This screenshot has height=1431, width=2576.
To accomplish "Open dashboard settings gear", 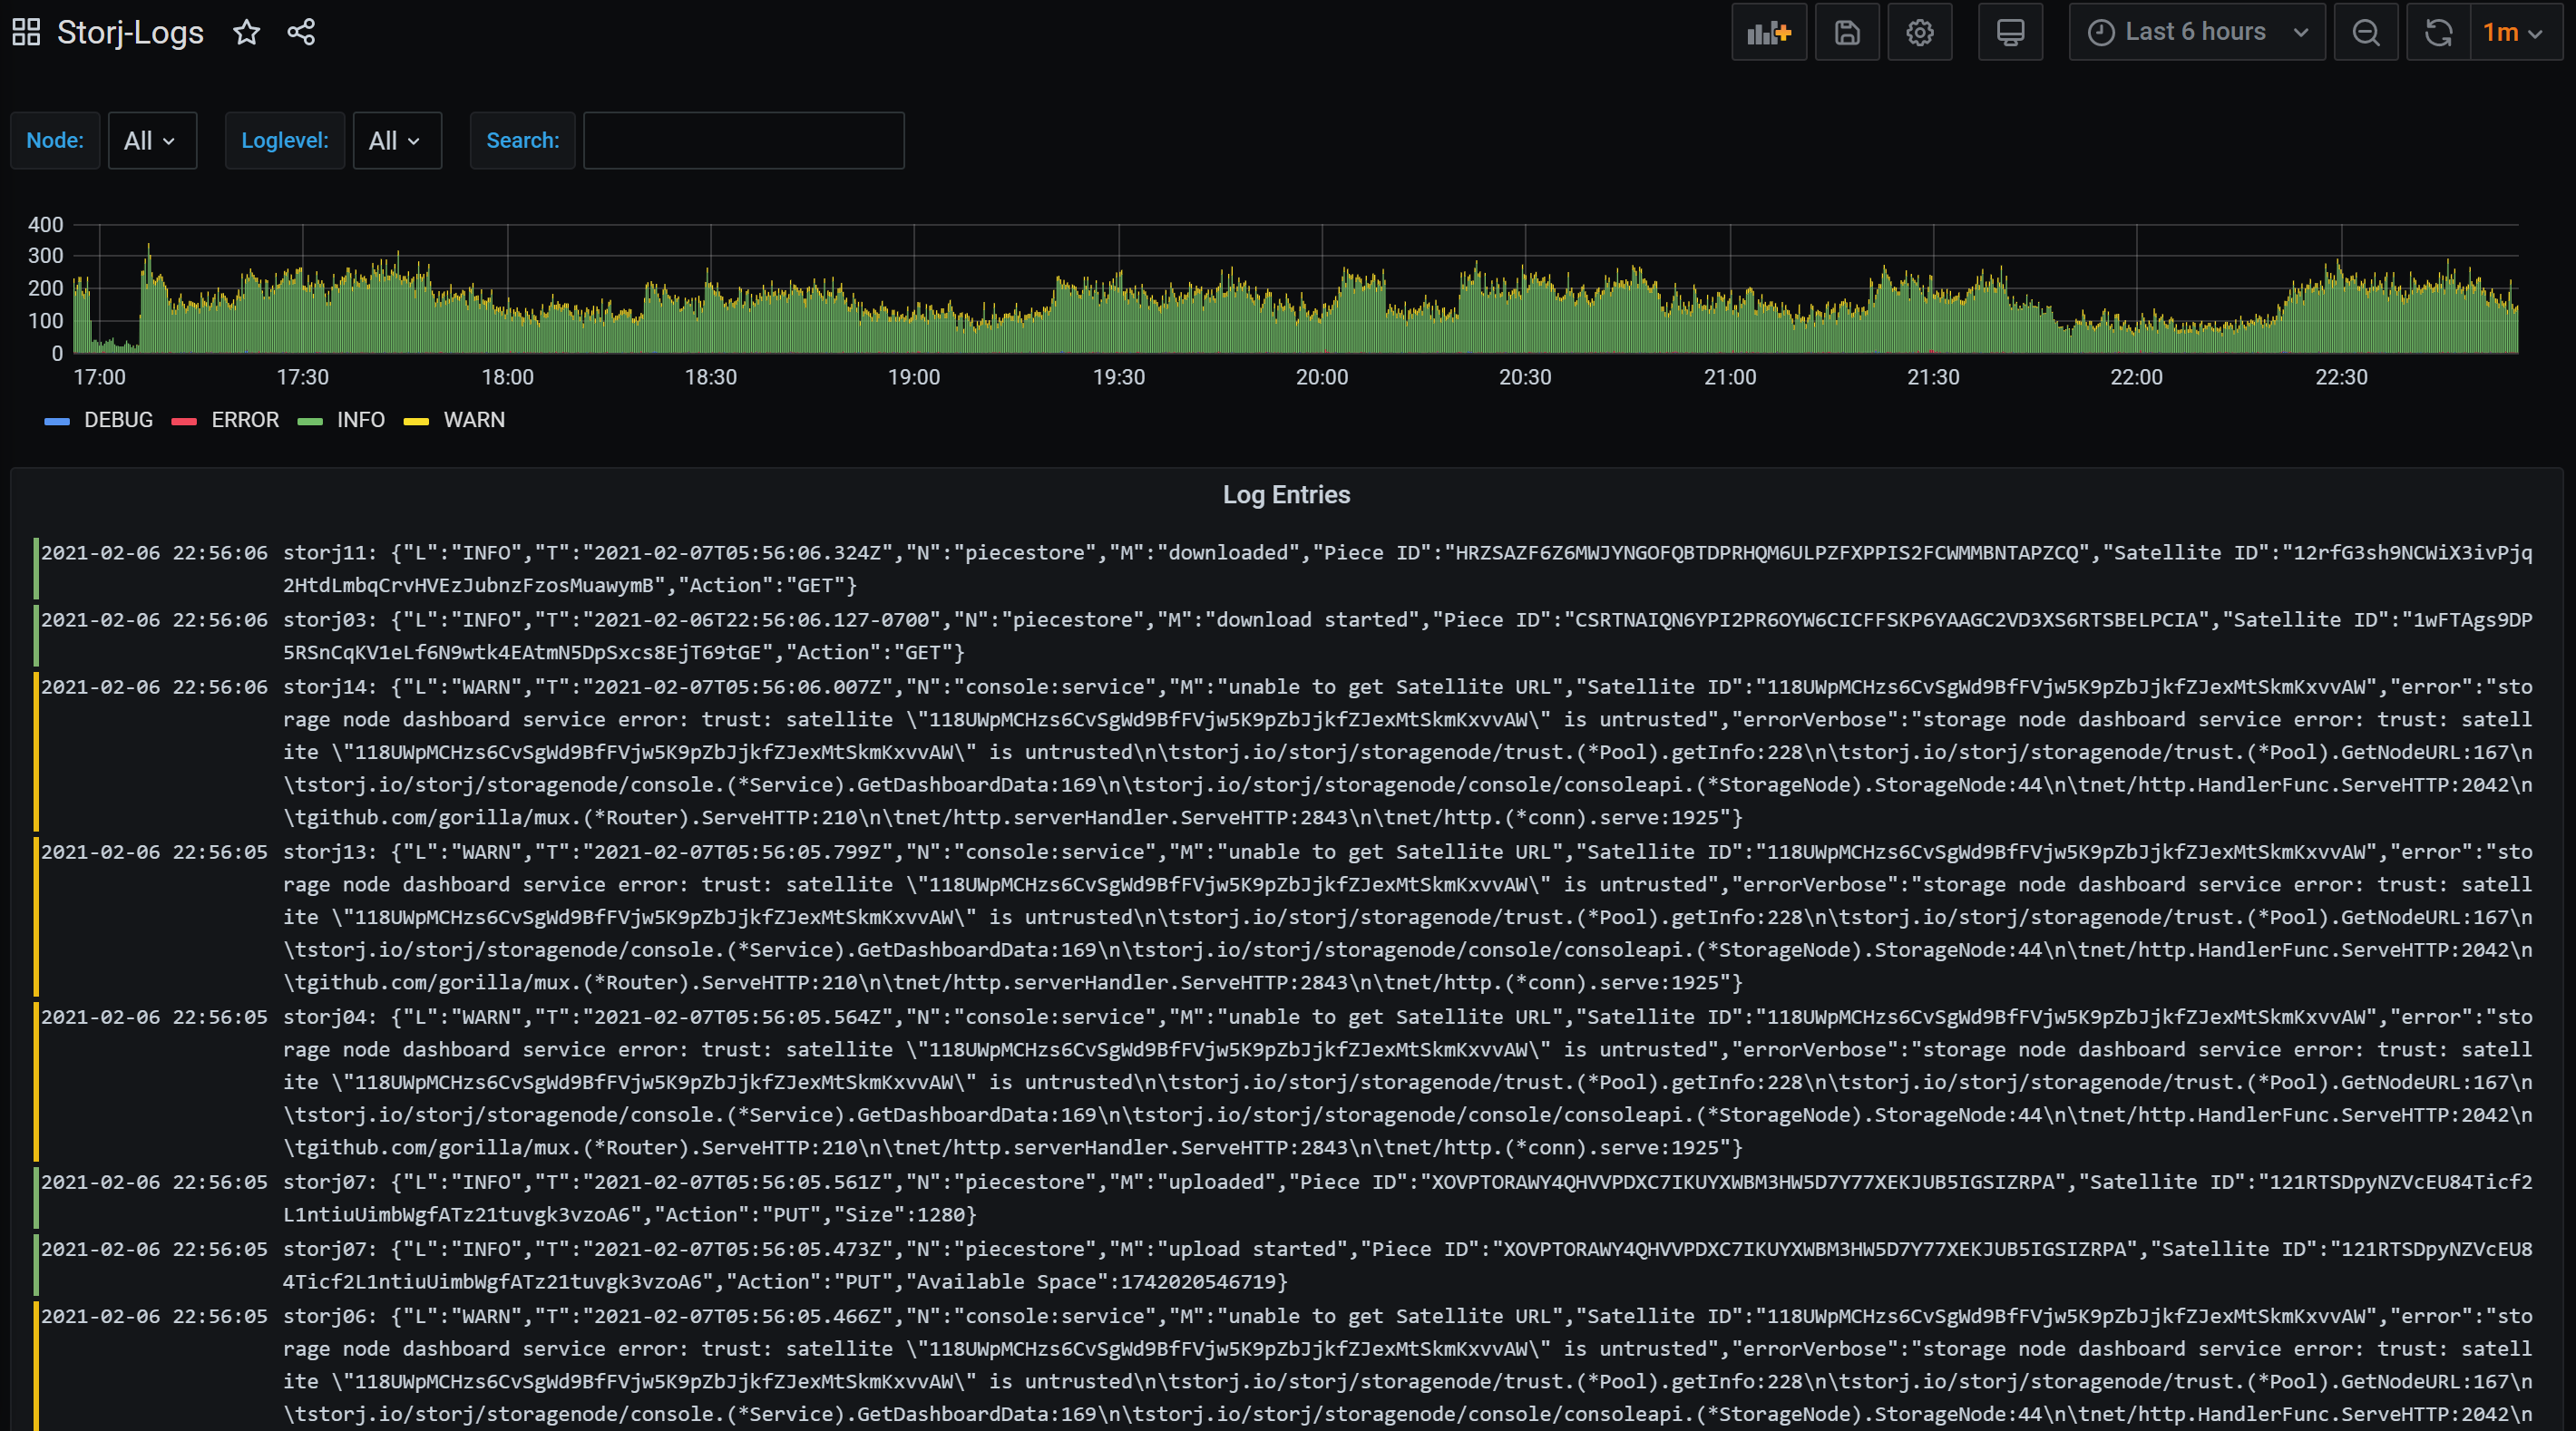I will (x=1919, y=32).
